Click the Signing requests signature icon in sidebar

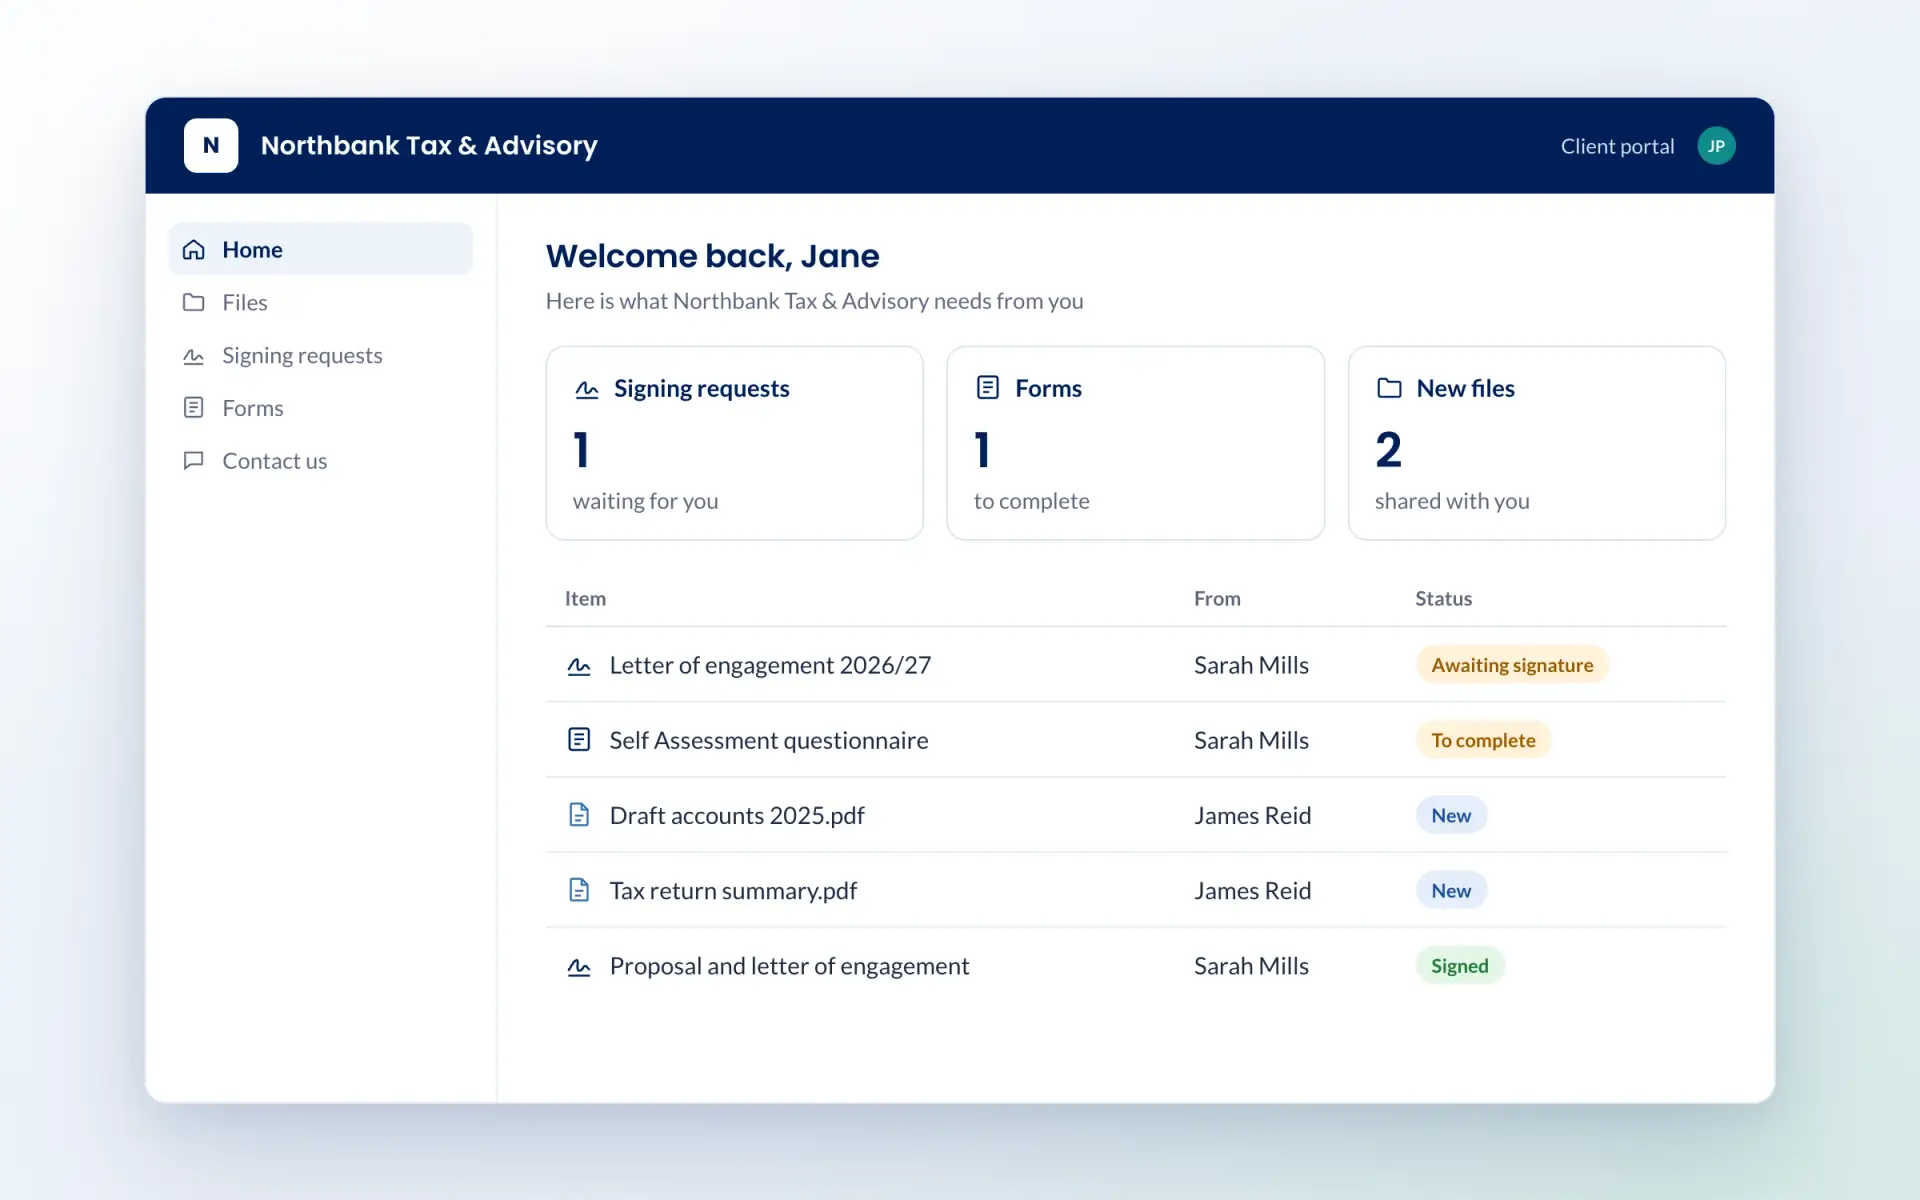click(x=194, y=355)
